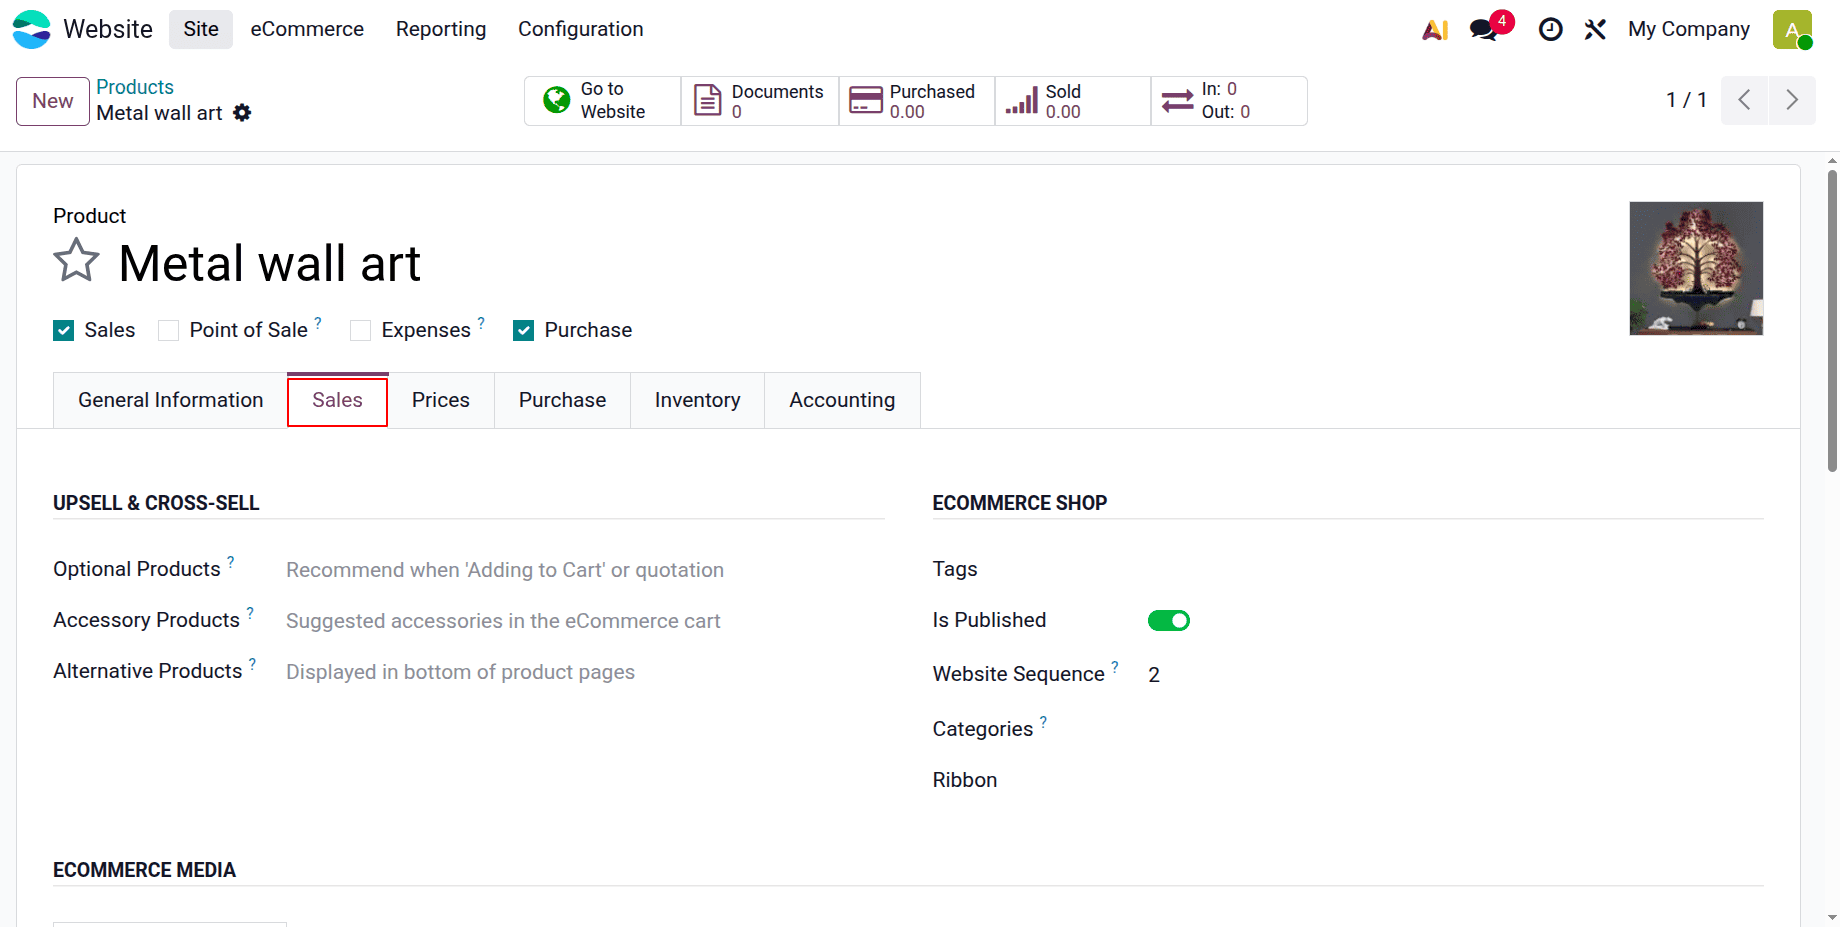1840x927 pixels.
Task: Uncheck the Sales checkbox
Action: [x=64, y=331]
